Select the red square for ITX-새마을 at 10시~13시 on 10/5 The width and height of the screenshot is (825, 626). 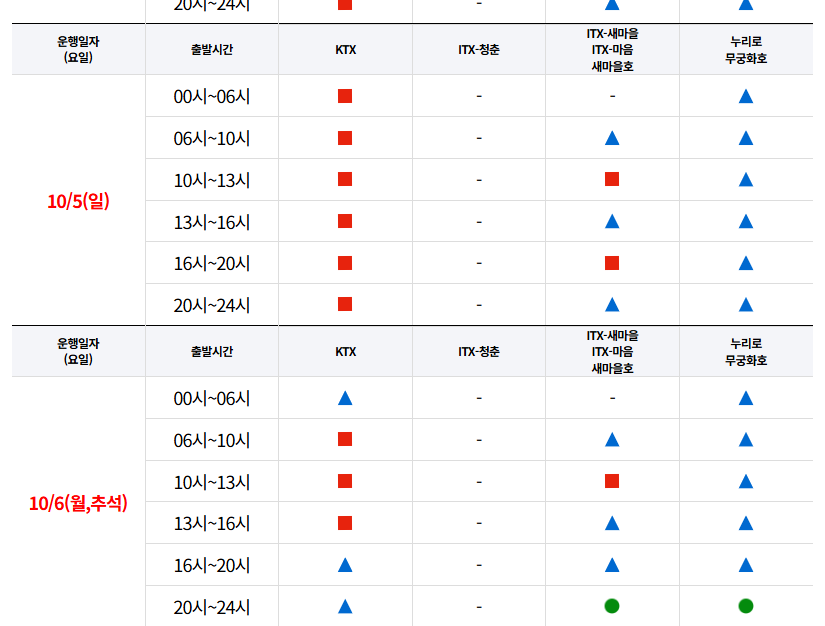click(x=612, y=179)
